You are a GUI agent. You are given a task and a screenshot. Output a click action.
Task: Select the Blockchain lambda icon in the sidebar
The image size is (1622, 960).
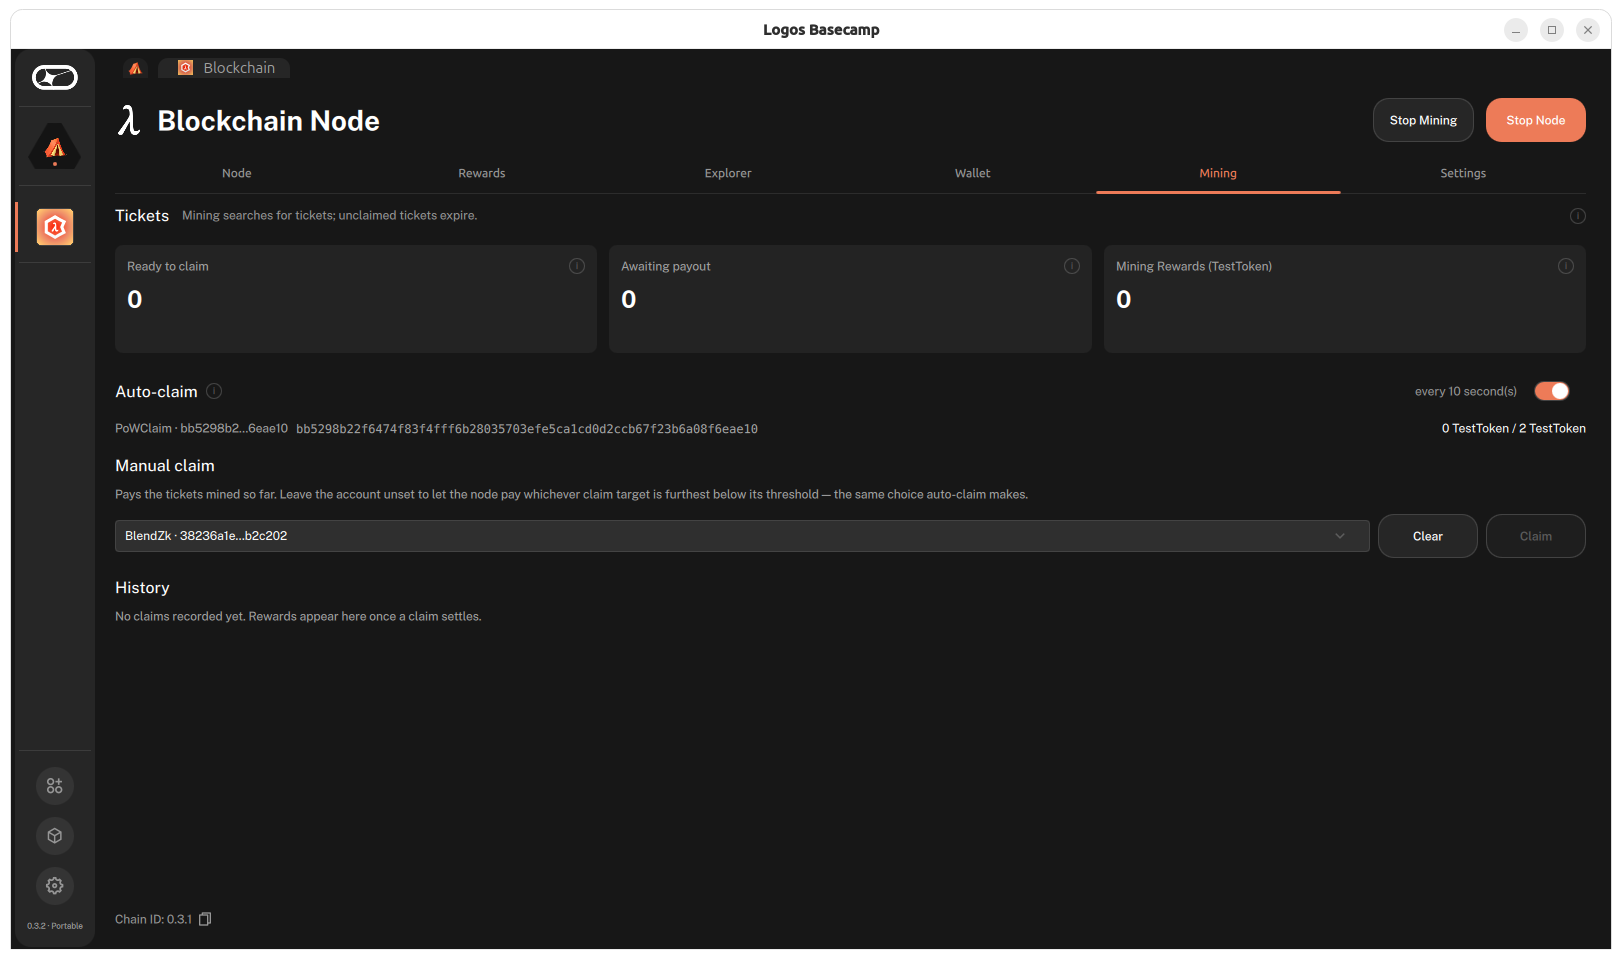click(x=55, y=227)
